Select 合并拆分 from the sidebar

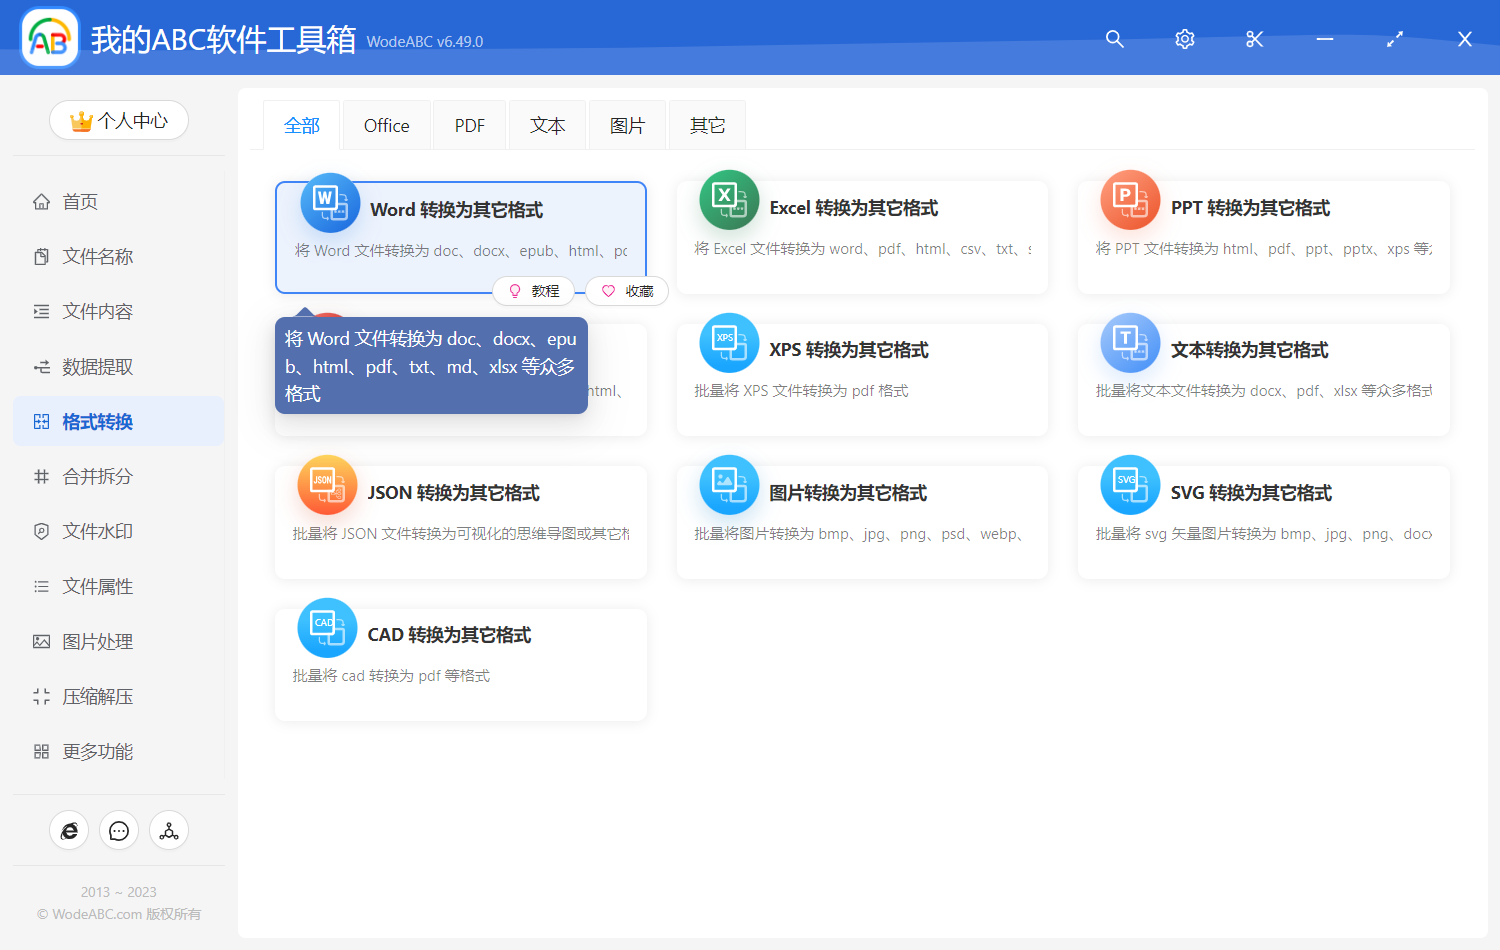coord(97,477)
